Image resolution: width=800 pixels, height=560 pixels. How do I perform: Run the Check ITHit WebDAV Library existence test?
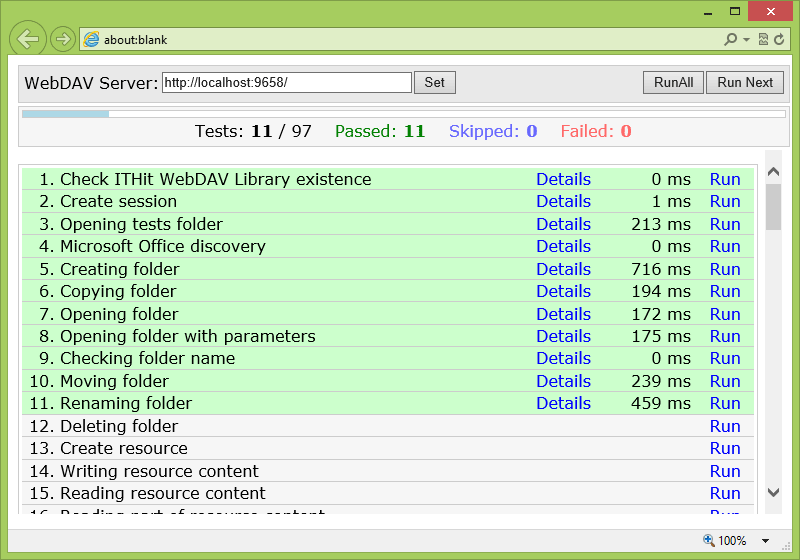point(725,179)
